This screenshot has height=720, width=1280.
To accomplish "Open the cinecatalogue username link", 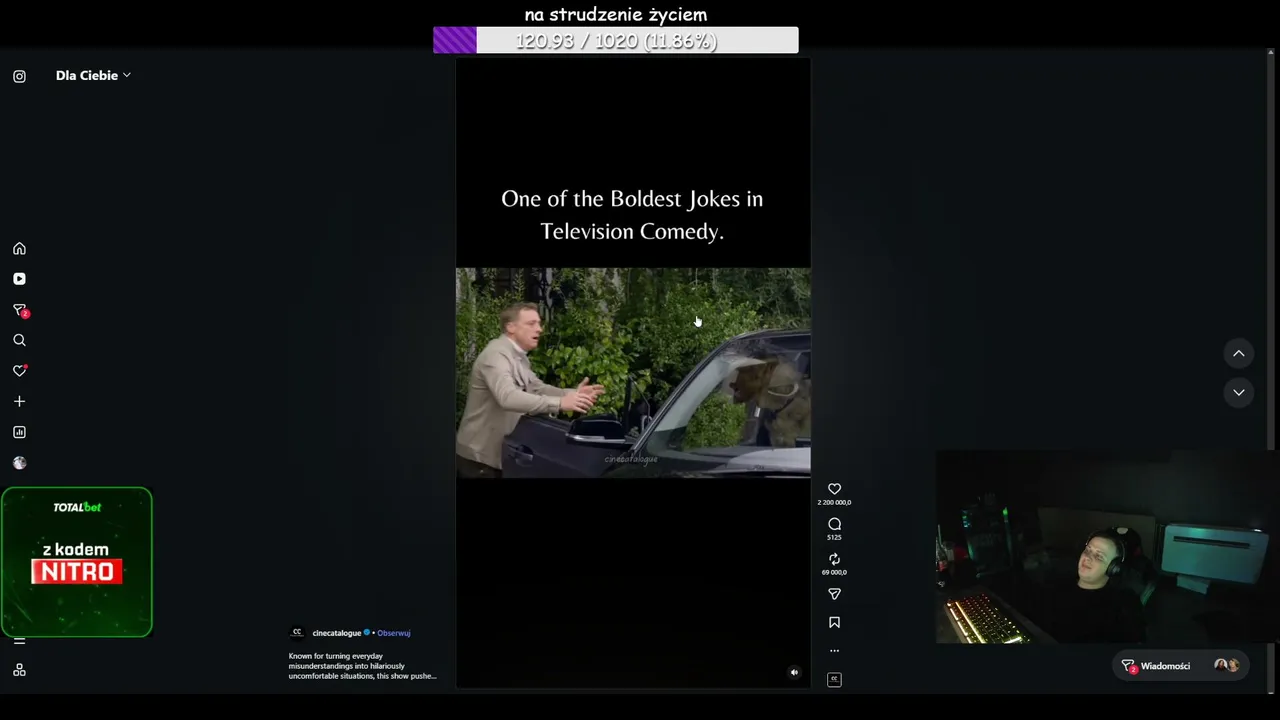I will (x=336, y=633).
